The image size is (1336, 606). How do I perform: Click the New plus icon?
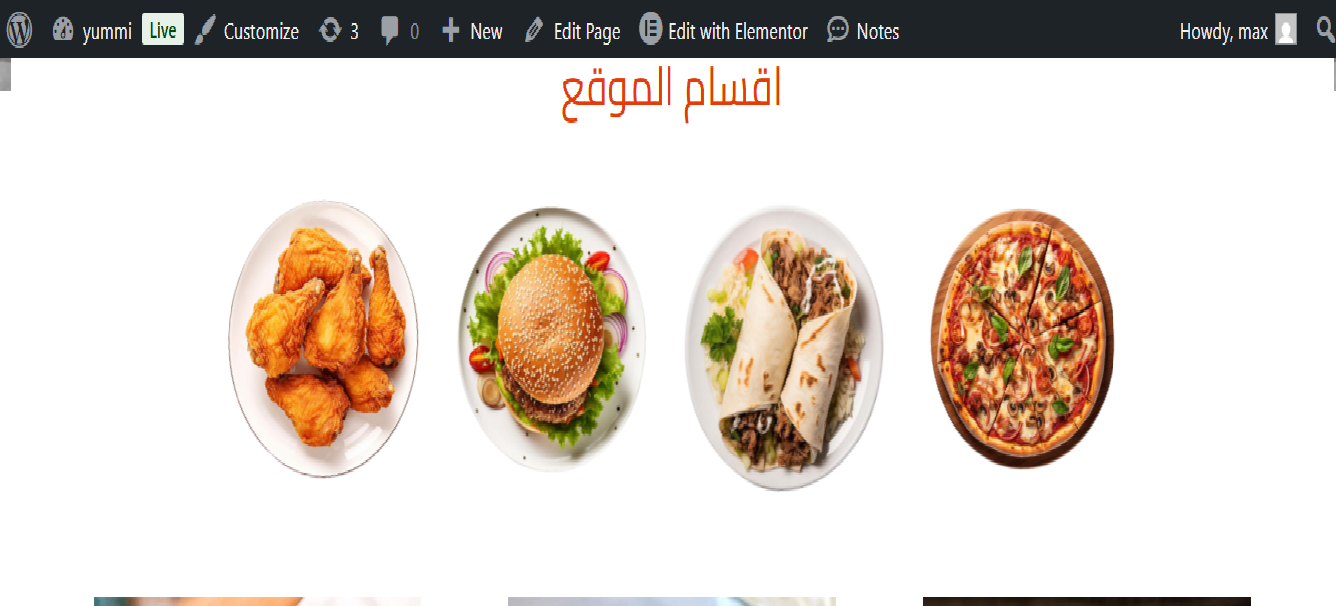pyautogui.click(x=451, y=31)
